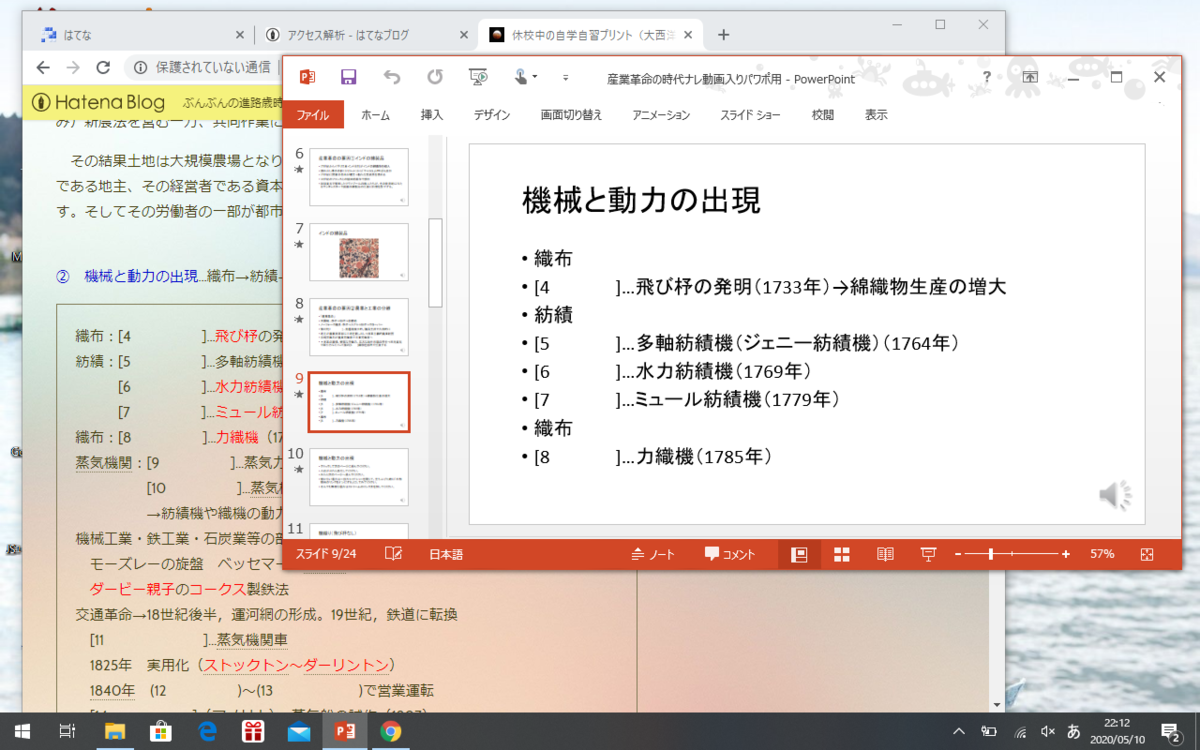Open the Hatena Blog link in the browser
Image resolution: width=1200 pixels, height=750 pixels.
(100, 103)
